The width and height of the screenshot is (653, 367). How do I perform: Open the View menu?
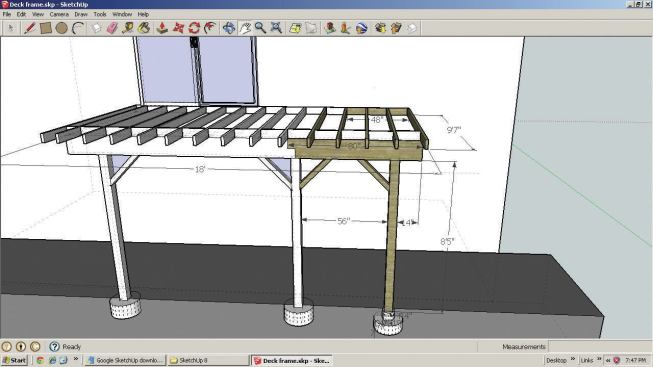click(38, 14)
